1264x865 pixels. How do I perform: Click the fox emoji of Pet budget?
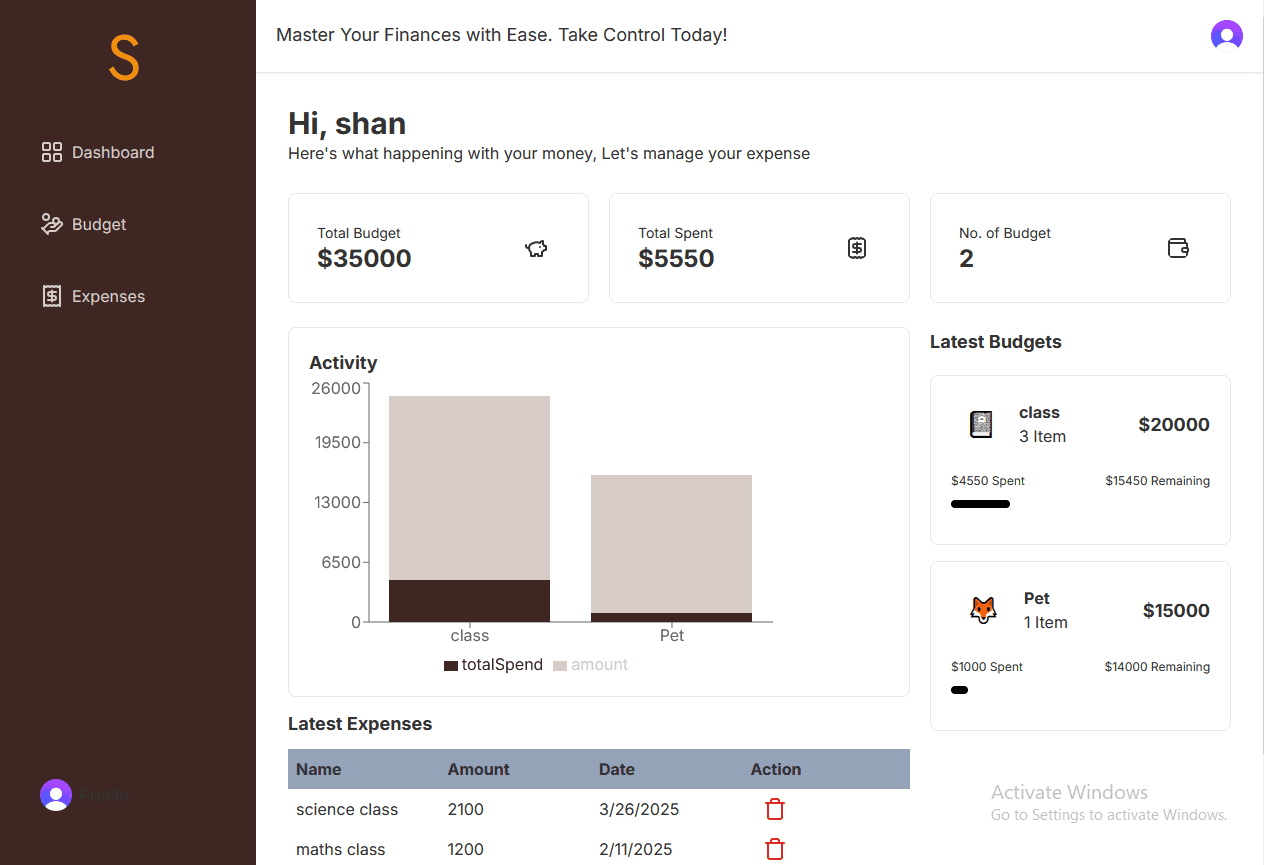click(x=983, y=610)
